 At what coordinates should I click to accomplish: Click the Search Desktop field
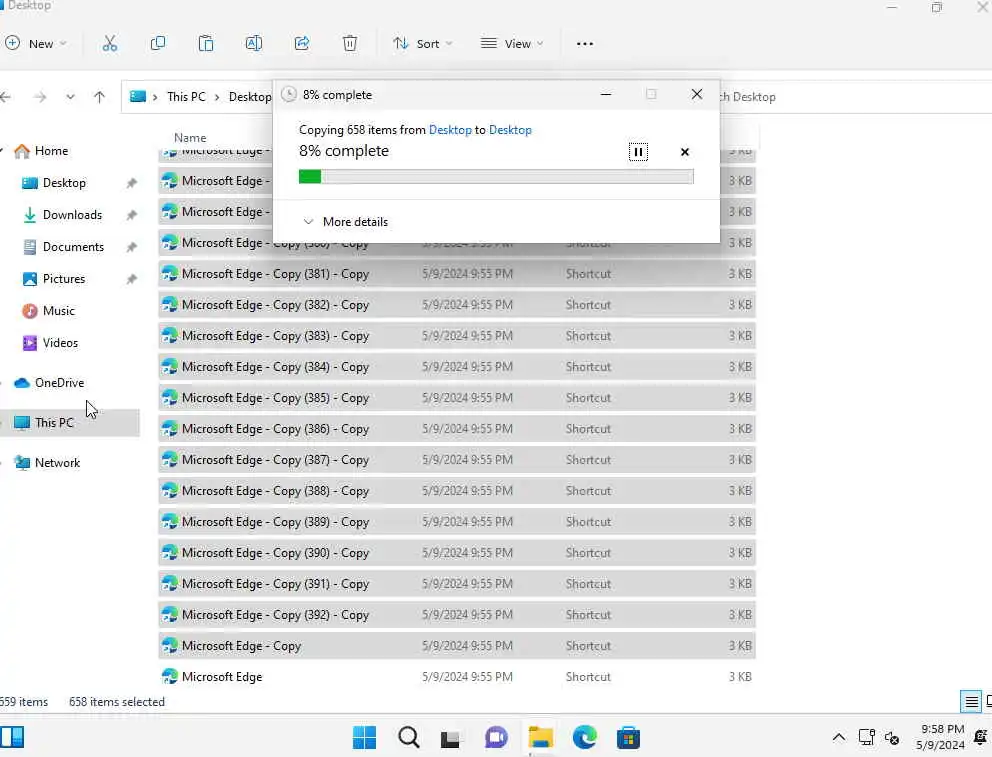tap(855, 97)
